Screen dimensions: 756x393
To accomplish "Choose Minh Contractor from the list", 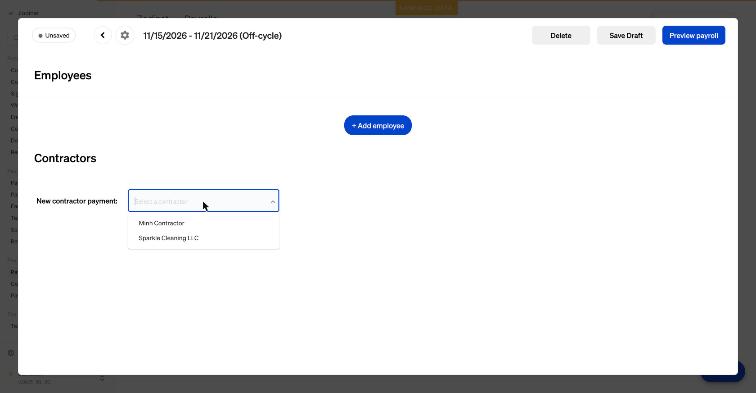I will 161,223.
